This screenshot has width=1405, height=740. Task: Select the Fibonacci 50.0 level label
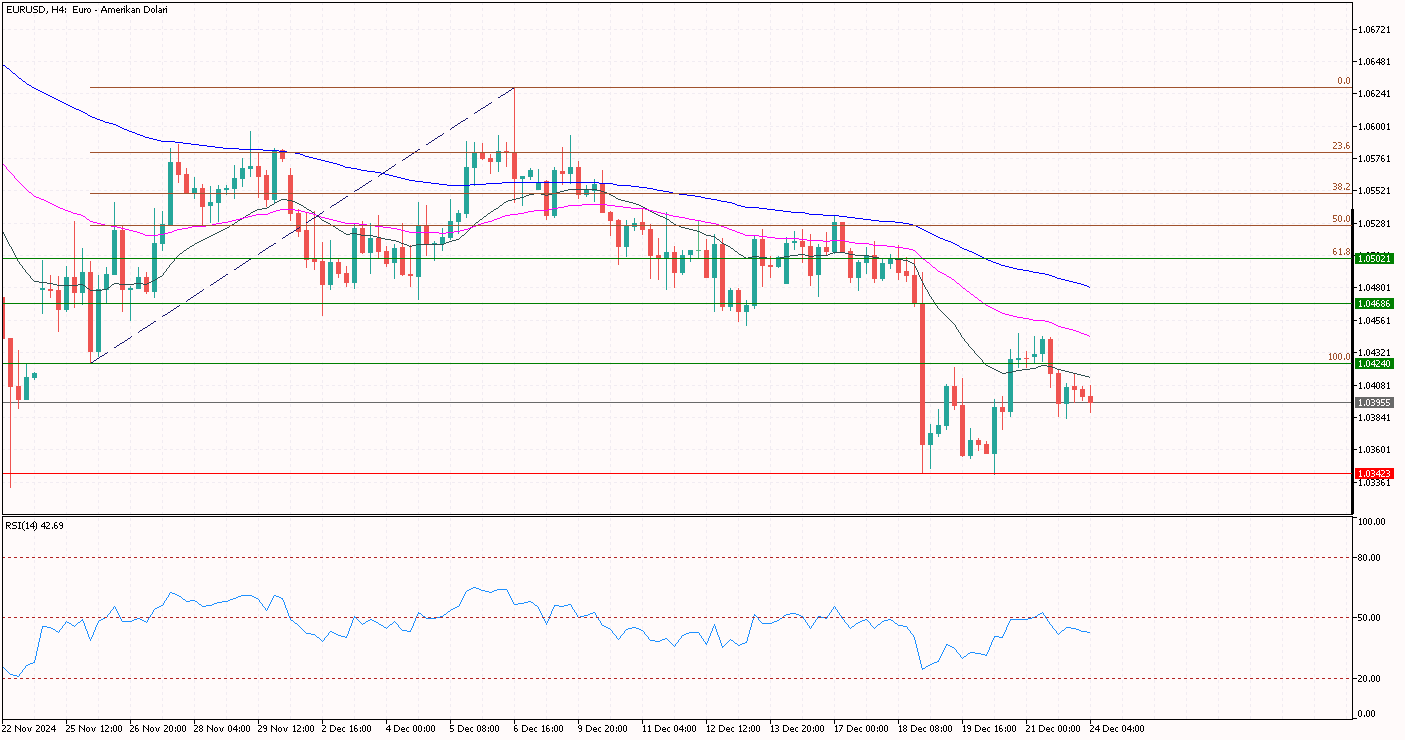[x=1342, y=219]
